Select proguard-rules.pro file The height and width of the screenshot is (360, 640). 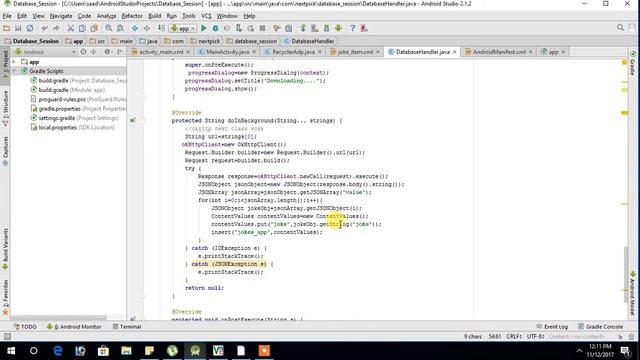pos(79,99)
